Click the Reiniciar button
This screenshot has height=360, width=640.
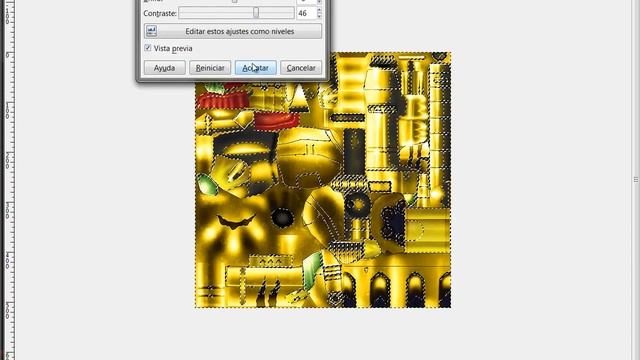210,68
